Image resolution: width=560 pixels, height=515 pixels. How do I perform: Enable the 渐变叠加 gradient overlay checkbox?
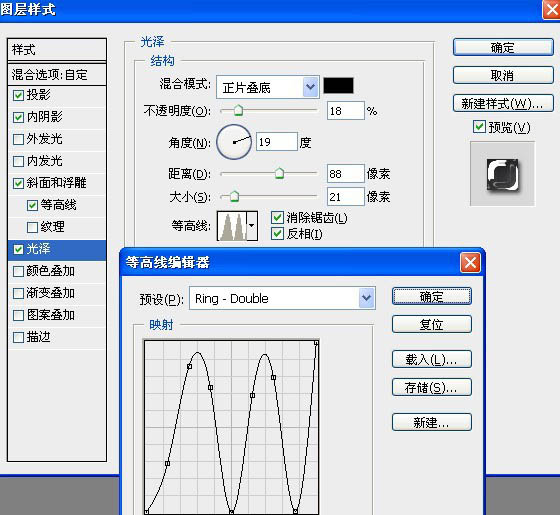(x=18, y=294)
